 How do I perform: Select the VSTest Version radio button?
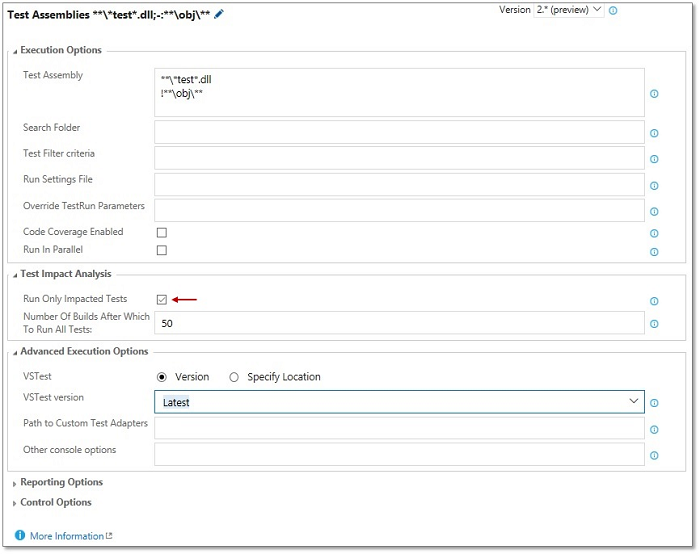[x=162, y=377]
